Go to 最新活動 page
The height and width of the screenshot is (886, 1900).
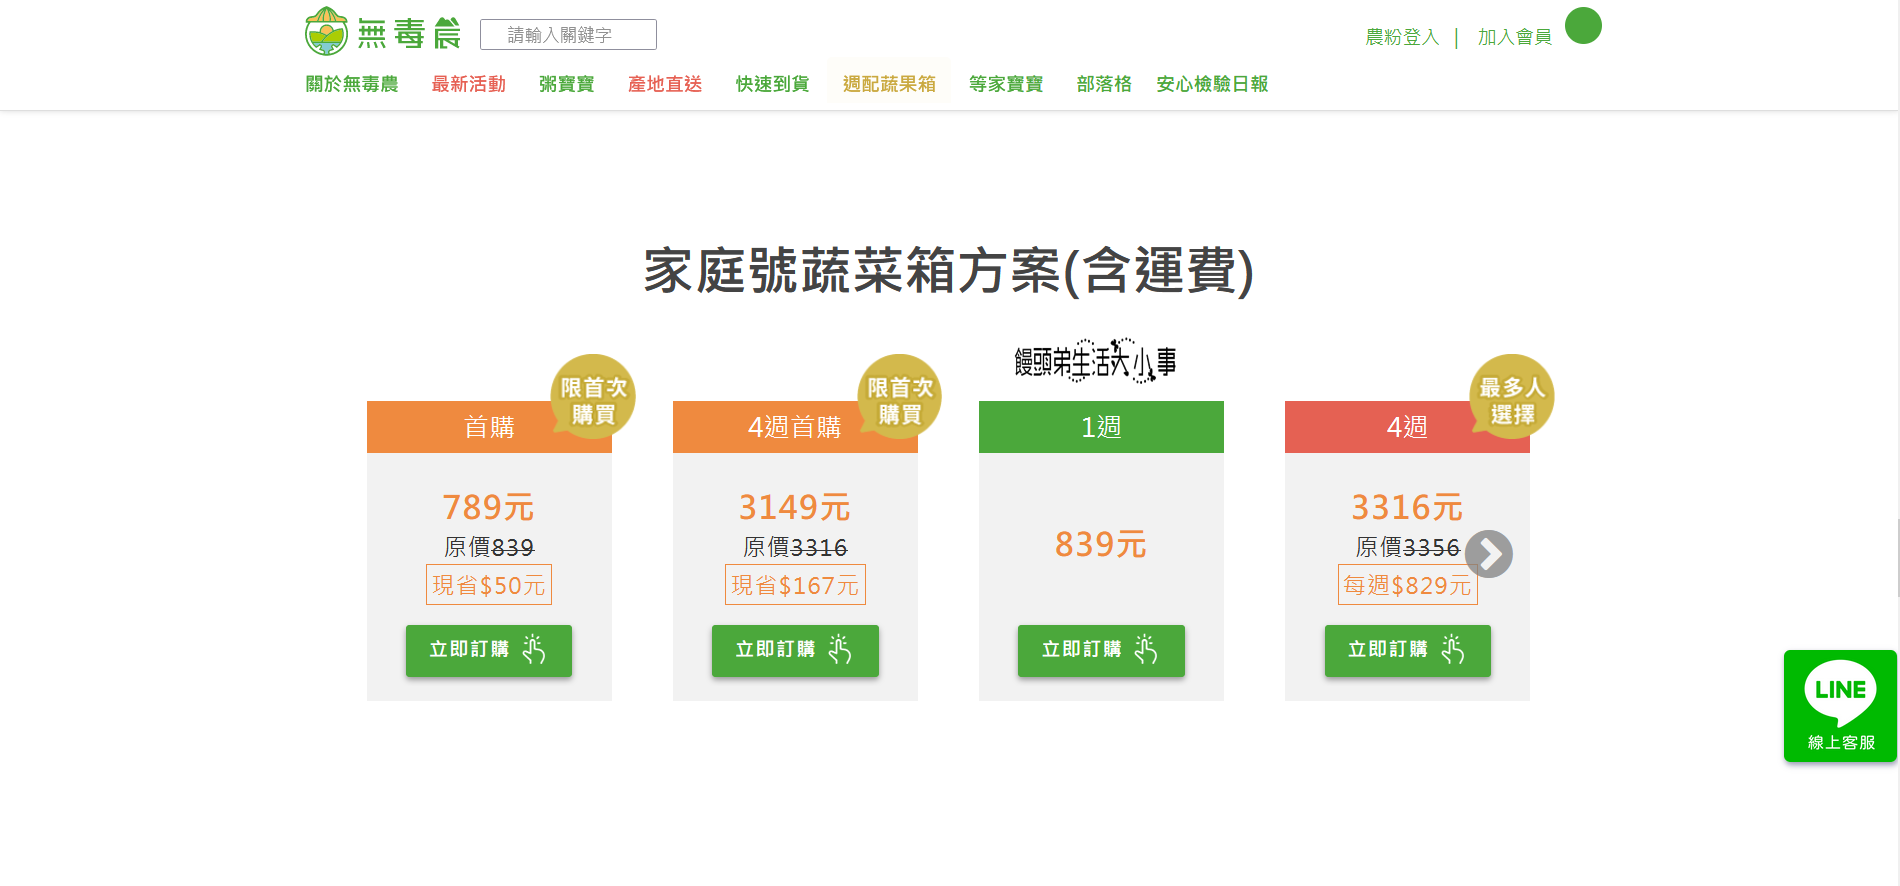coord(468,84)
